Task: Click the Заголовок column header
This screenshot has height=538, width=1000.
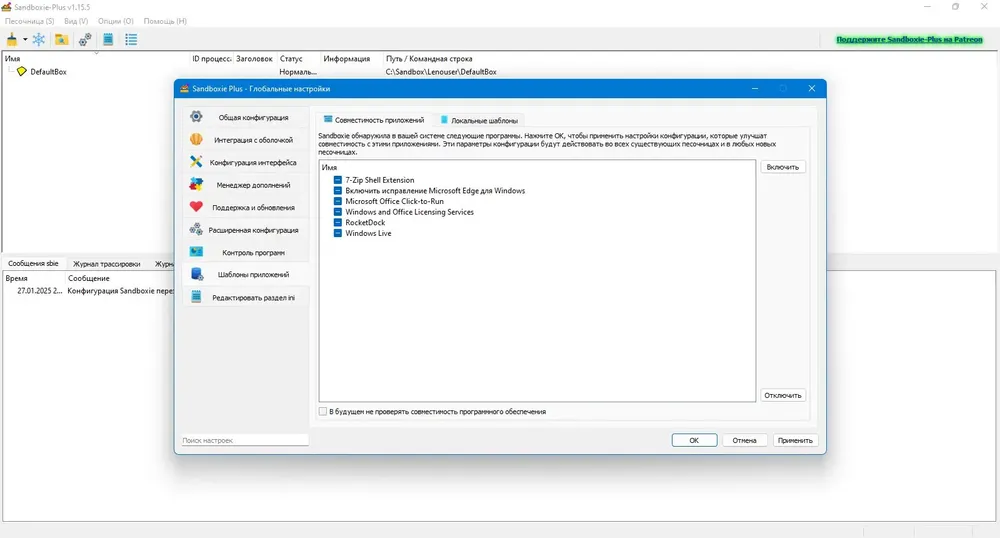Action: 254,59
